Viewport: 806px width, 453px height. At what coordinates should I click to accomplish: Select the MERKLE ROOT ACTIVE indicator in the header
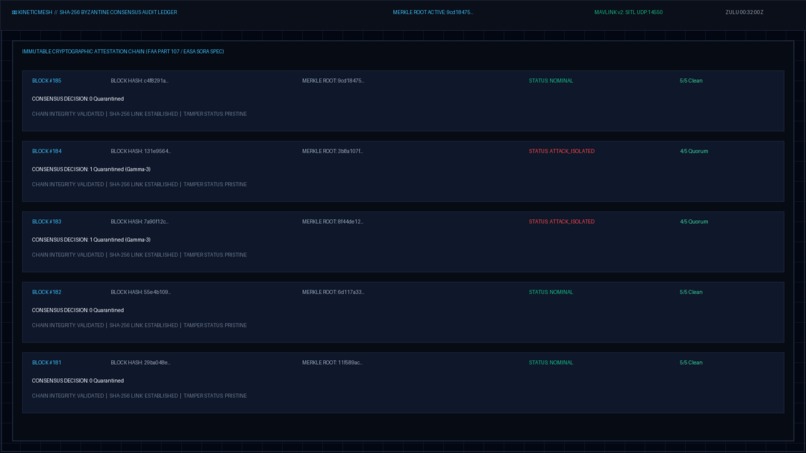point(433,12)
